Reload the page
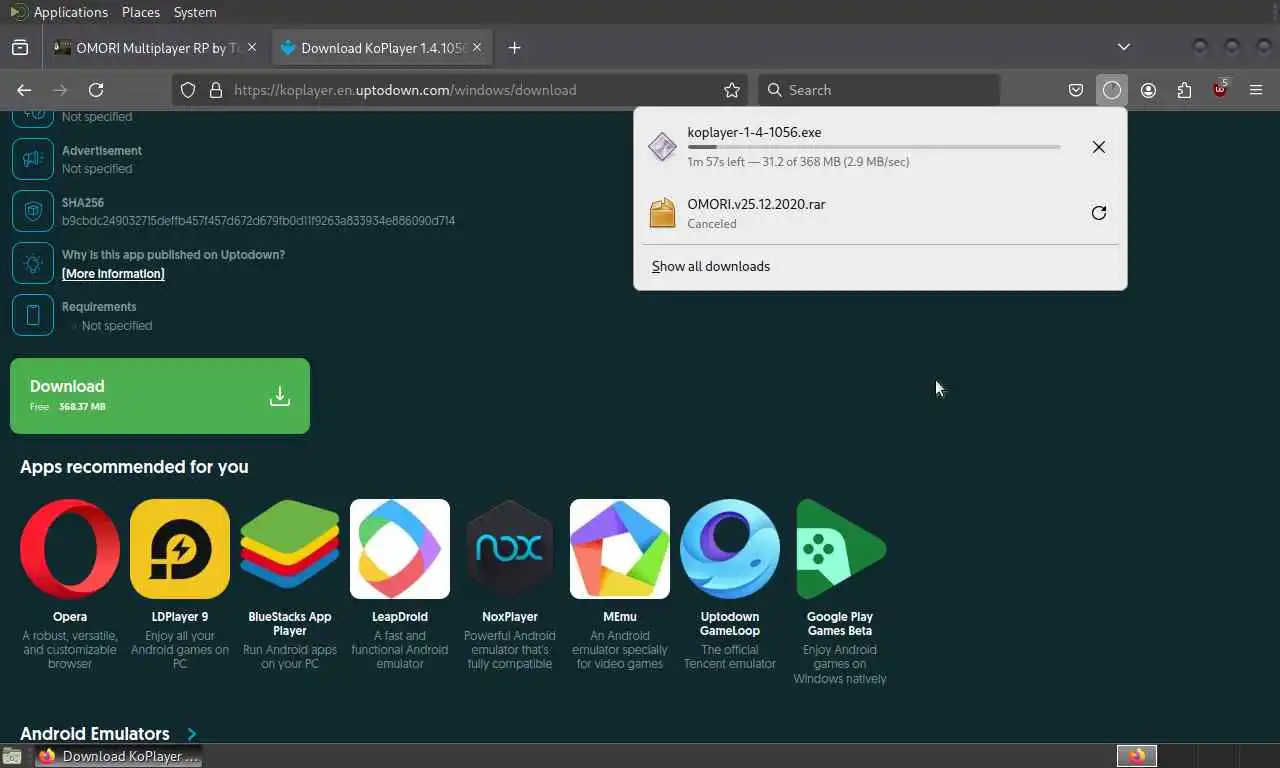Image resolution: width=1280 pixels, height=768 pixels. point(96,90)
